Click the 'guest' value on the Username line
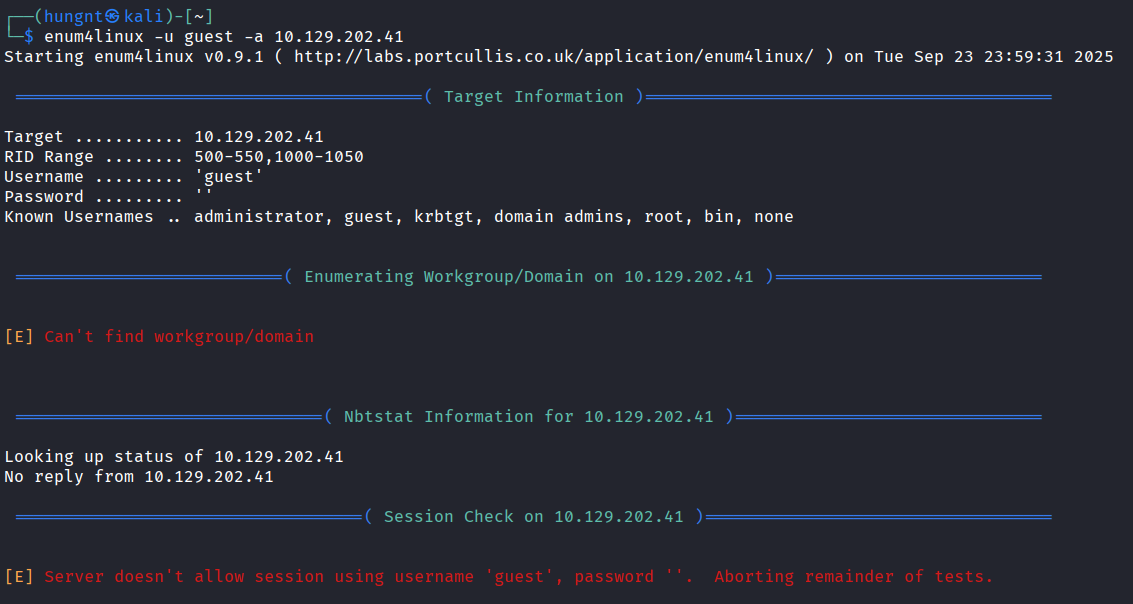This screenshot has width=1133, height=604. pyautogui.click(x=229, y=177)
